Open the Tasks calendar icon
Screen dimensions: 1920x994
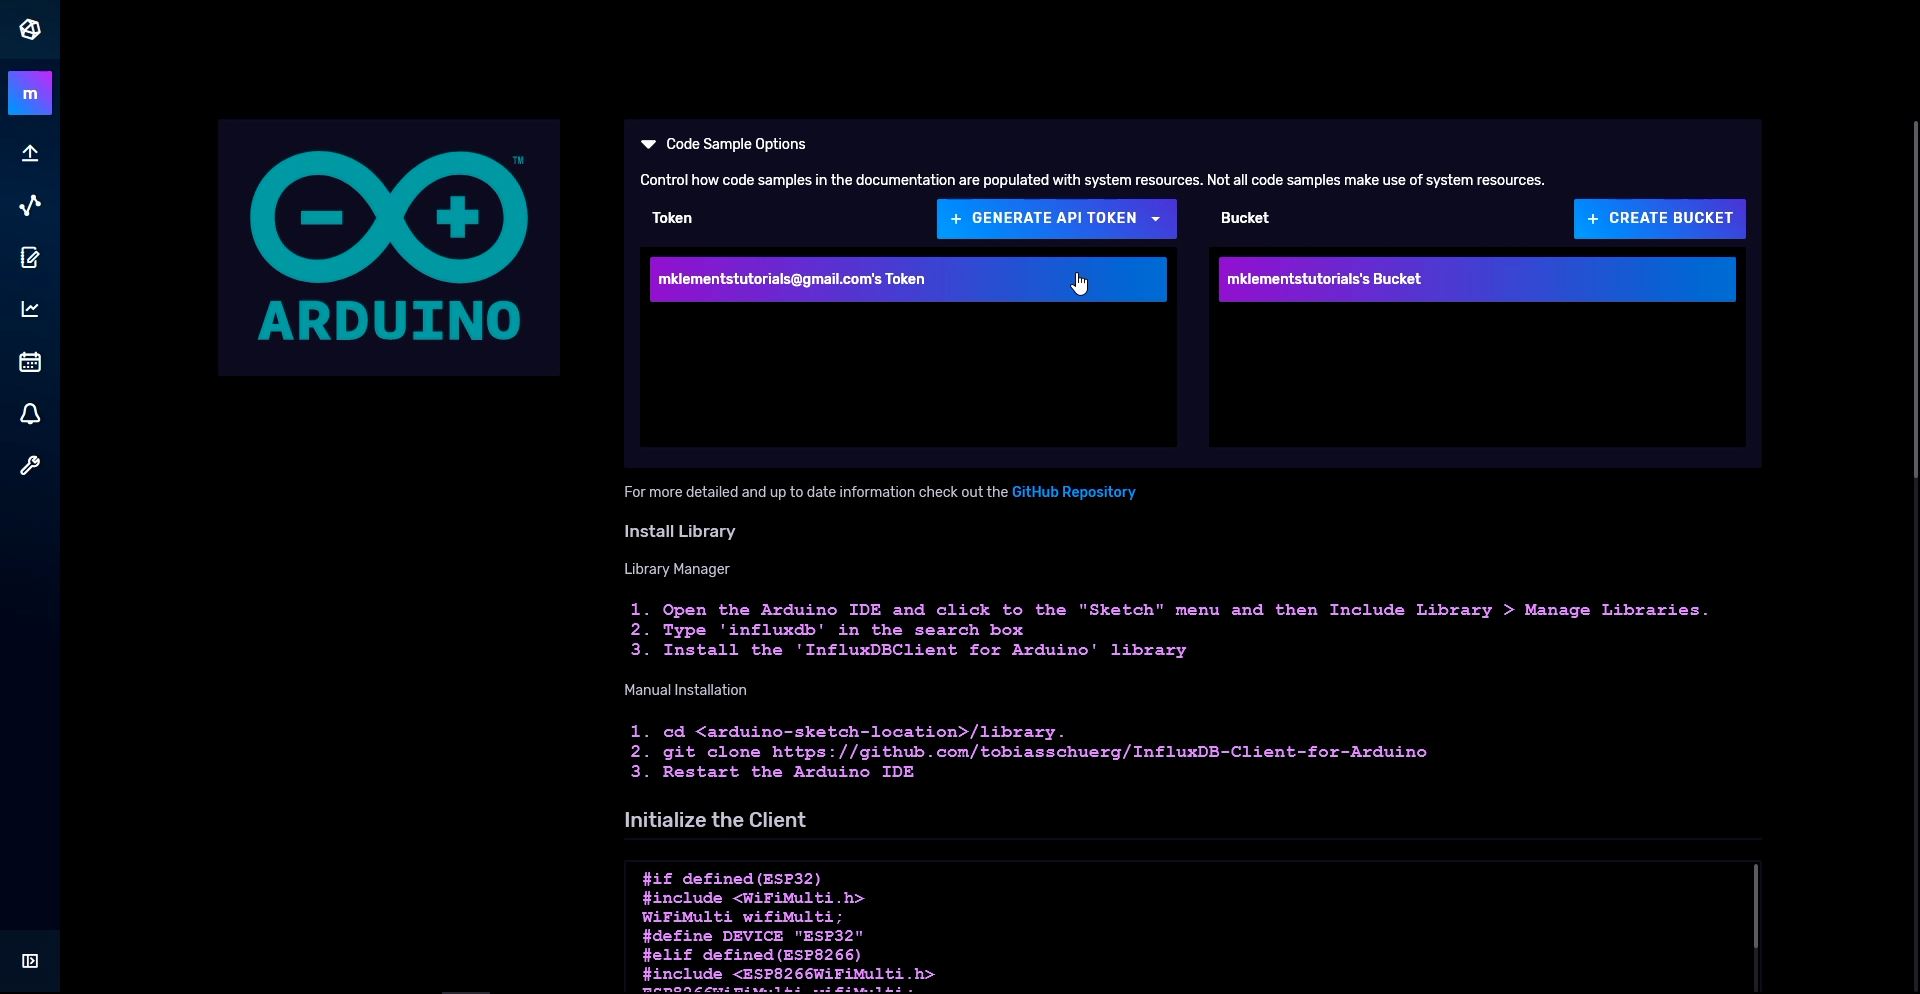[30, 362]
